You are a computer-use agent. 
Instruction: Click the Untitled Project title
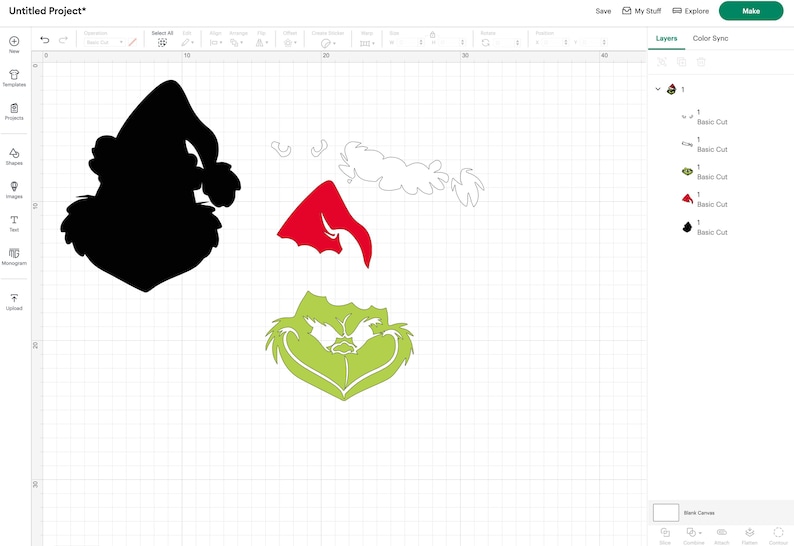48,11
